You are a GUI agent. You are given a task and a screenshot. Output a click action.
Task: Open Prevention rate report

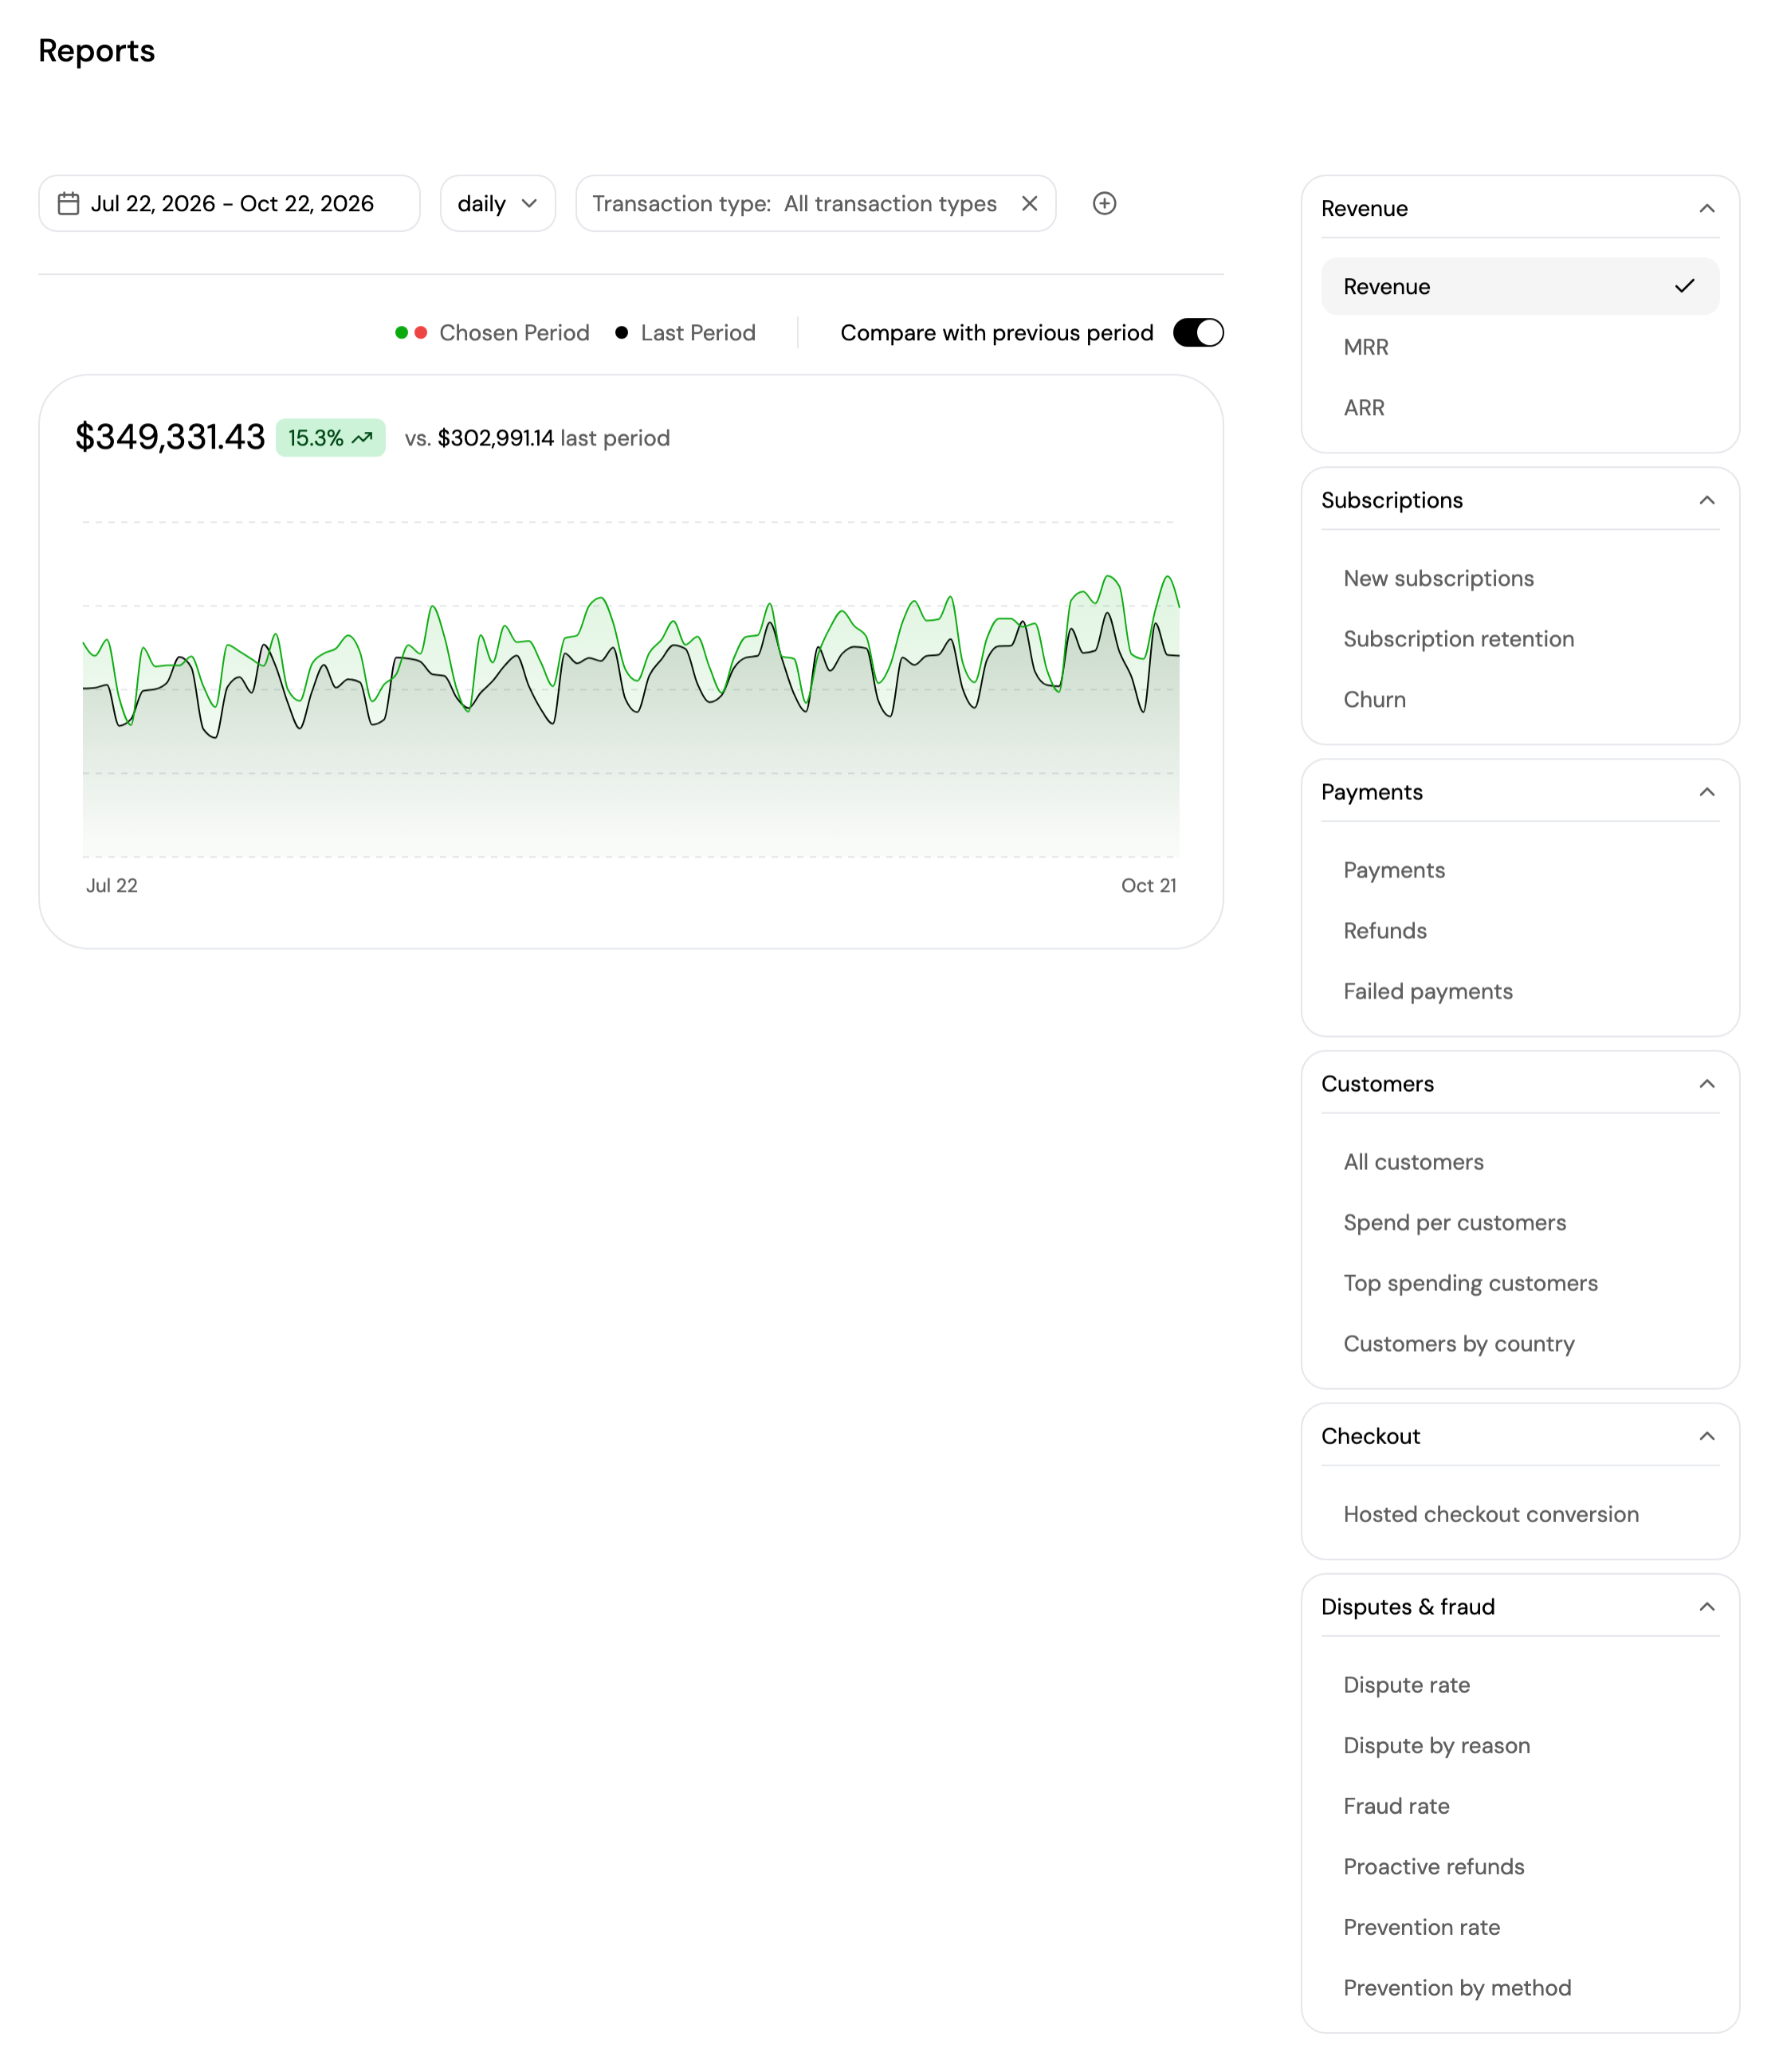1519,1928
